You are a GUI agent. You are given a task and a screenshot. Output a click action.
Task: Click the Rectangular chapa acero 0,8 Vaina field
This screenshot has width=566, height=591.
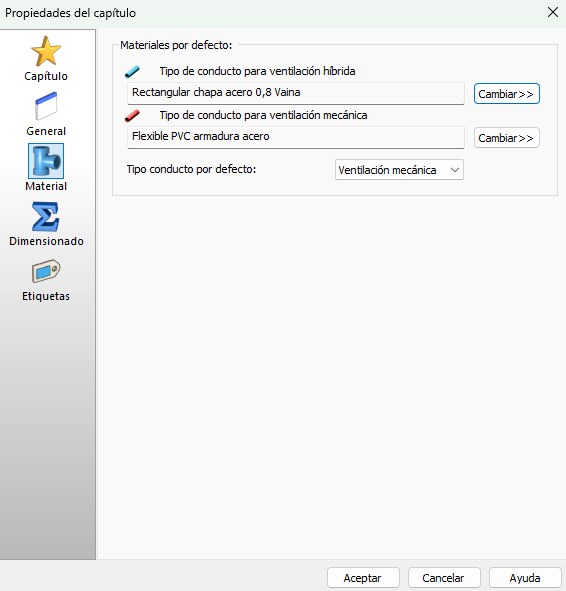pos(296,93)
